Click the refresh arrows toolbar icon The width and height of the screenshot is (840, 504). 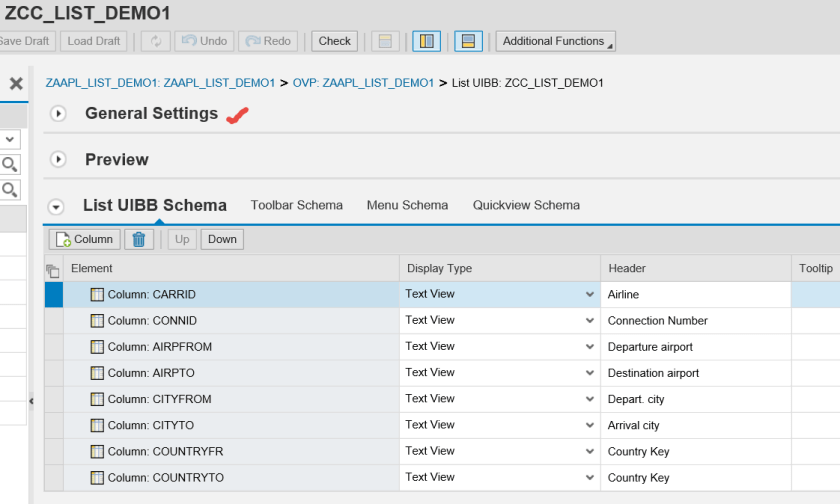point(156,41)
